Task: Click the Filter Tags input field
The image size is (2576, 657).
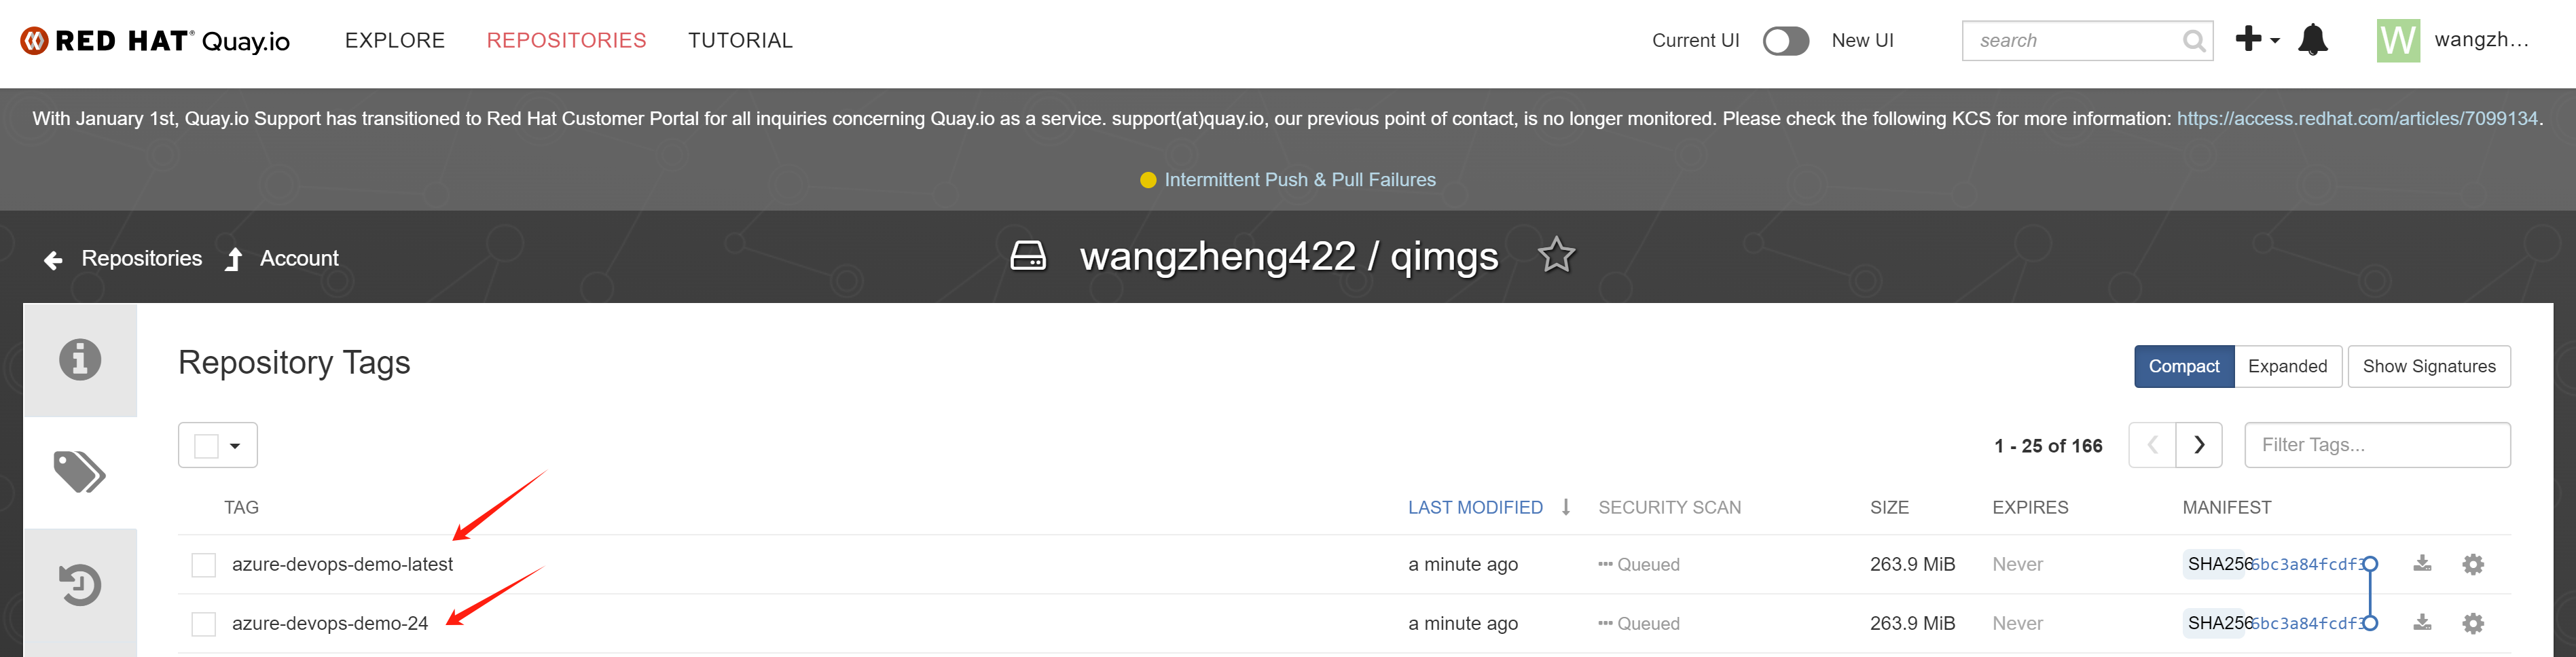Action: [x=2376, y=445]
